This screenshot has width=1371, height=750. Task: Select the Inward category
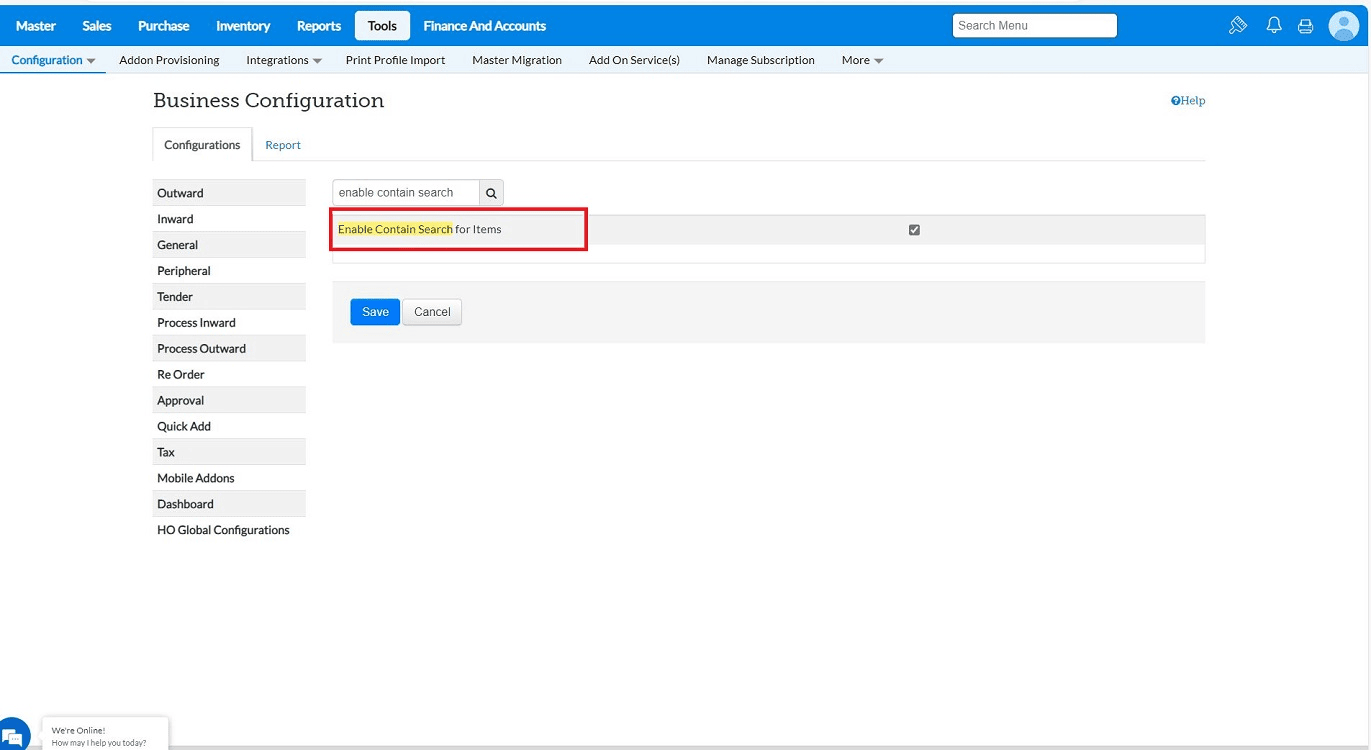[x=229, y=219]
